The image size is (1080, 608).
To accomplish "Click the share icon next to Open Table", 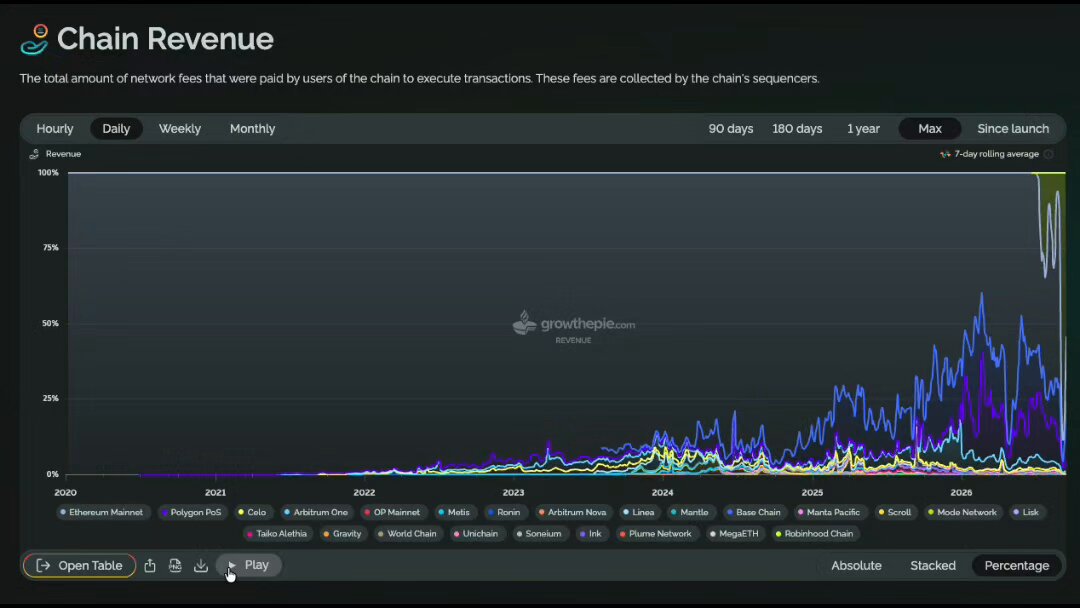I will tap(149, 565).
